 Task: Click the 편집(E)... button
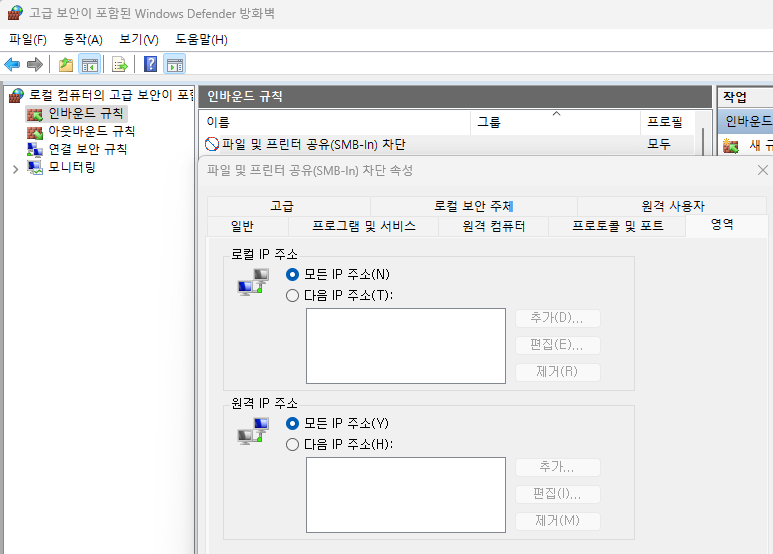558,345
